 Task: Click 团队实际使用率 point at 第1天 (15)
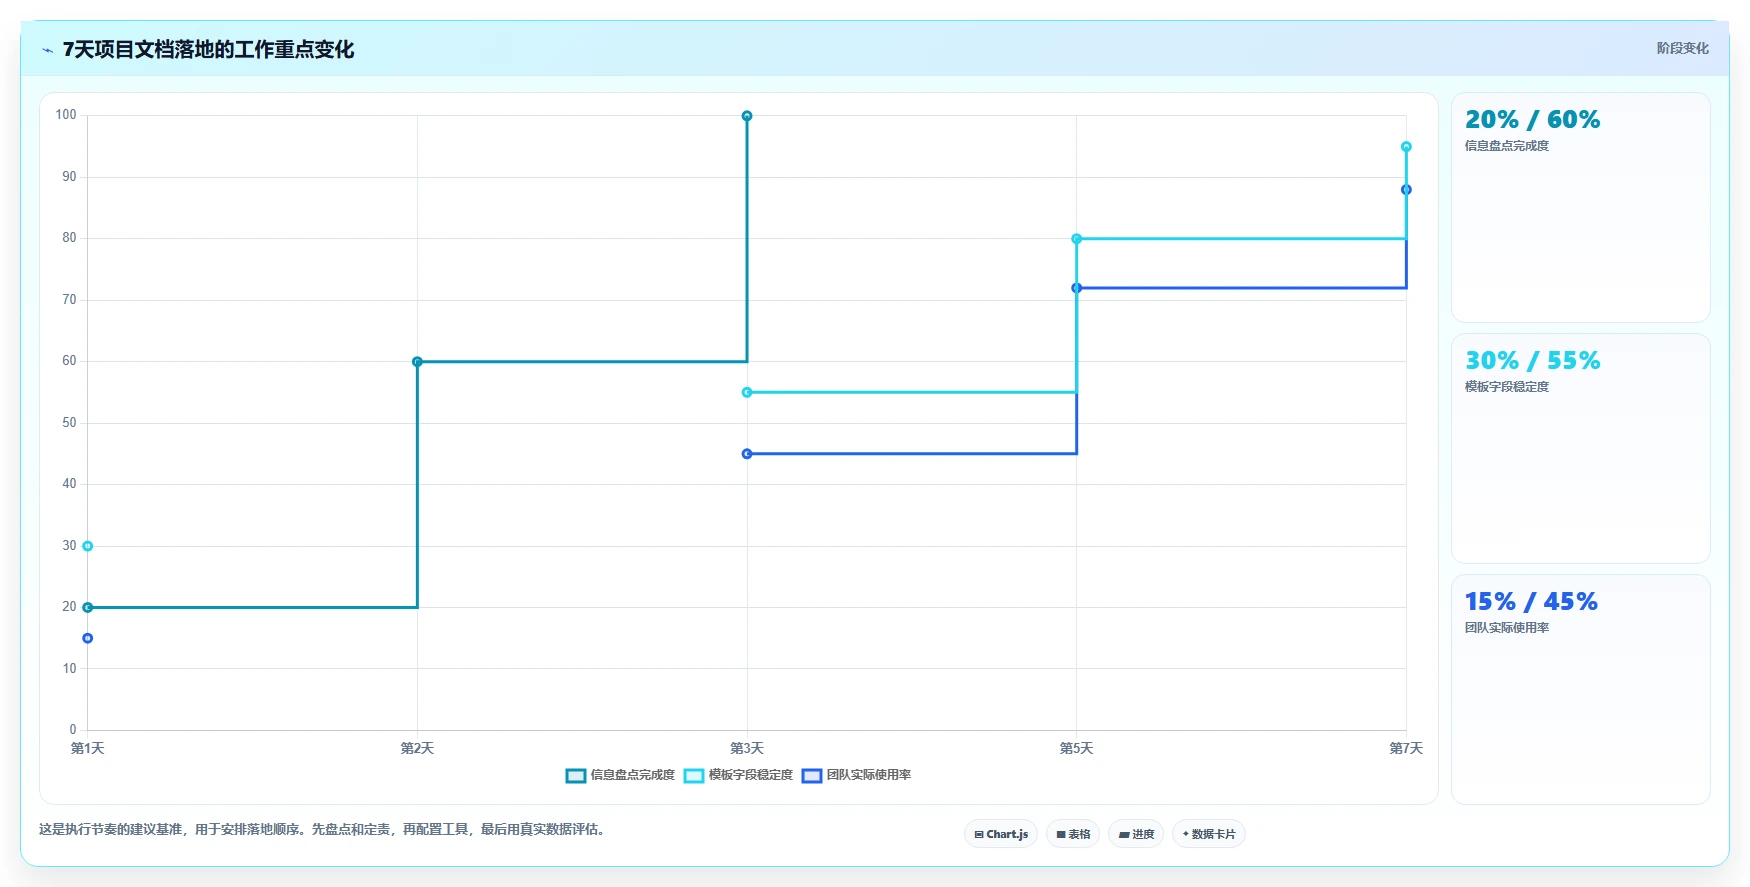point(88,638)
